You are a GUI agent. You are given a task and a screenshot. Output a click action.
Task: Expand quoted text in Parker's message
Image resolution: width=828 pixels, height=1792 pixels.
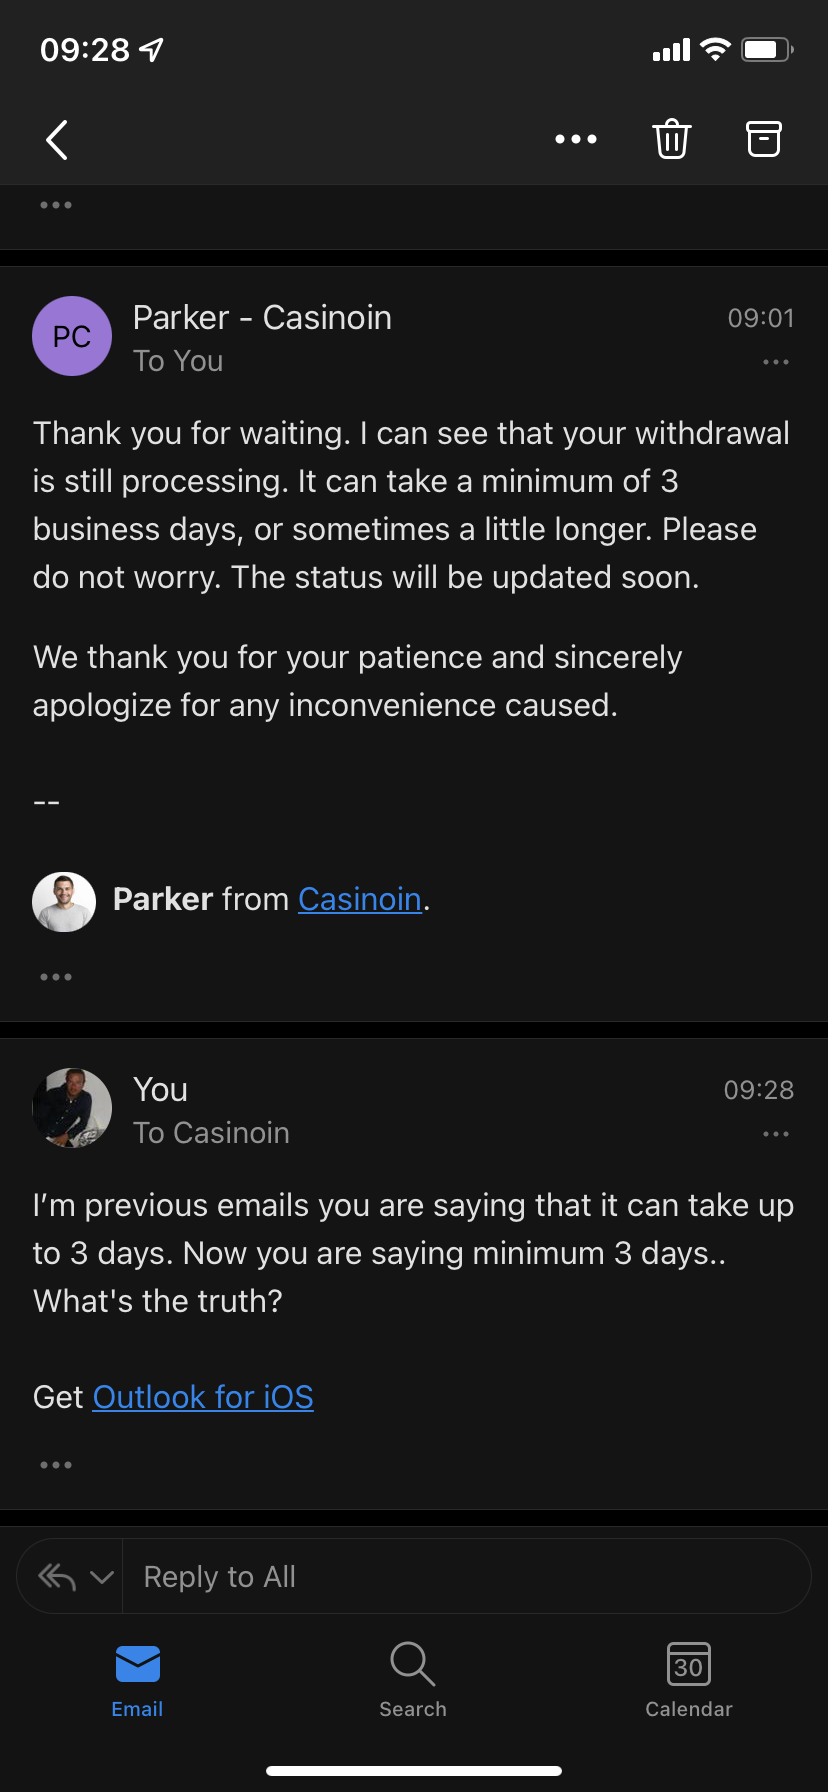click(x=56, y=977)
